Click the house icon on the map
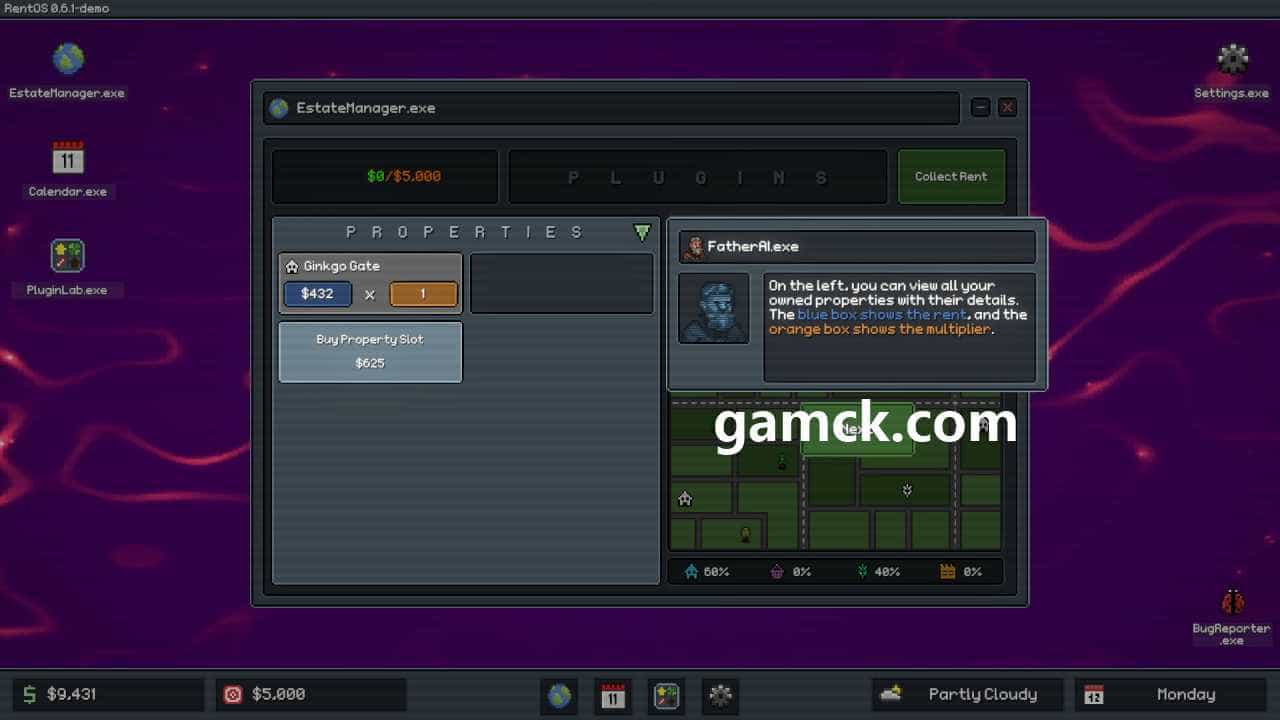1280x720 pixels. [685, 498]
